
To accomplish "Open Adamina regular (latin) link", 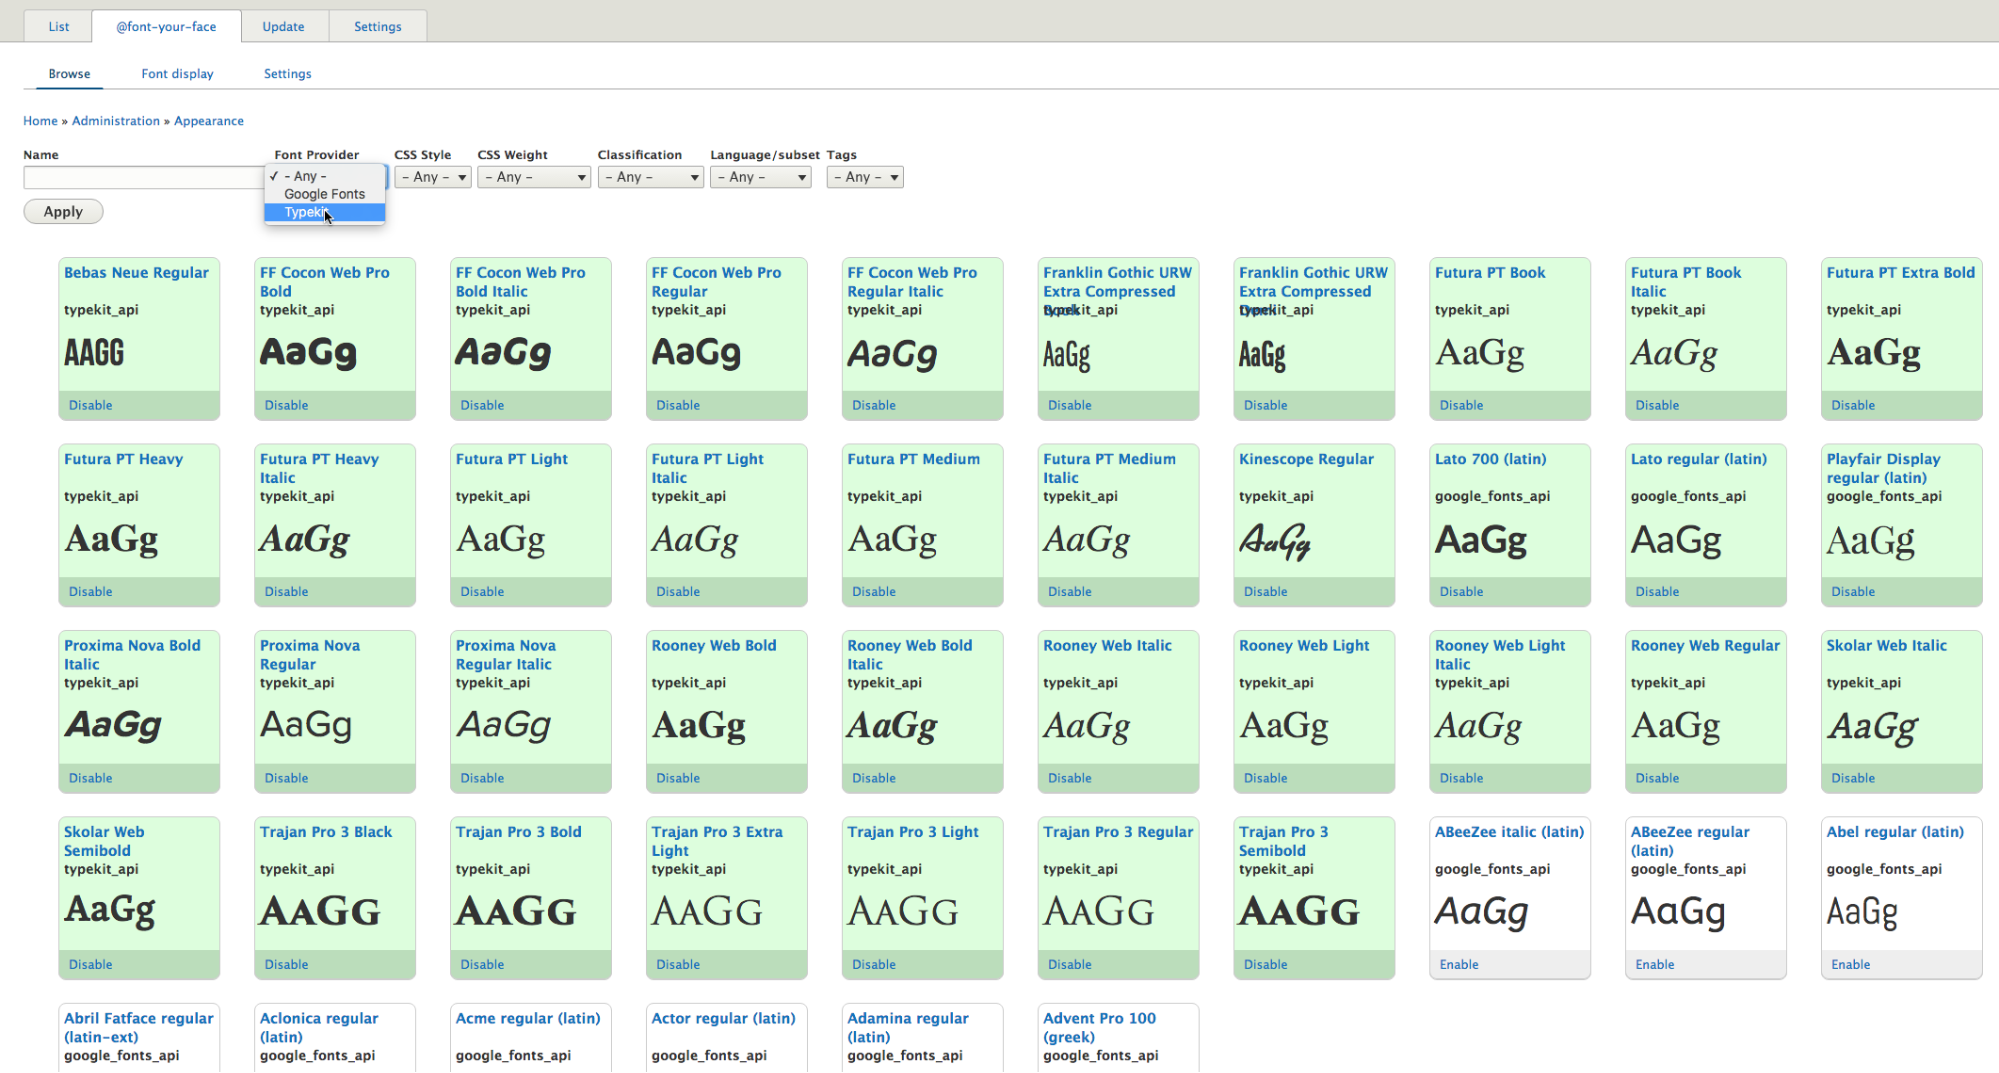I will (908, 1028).
